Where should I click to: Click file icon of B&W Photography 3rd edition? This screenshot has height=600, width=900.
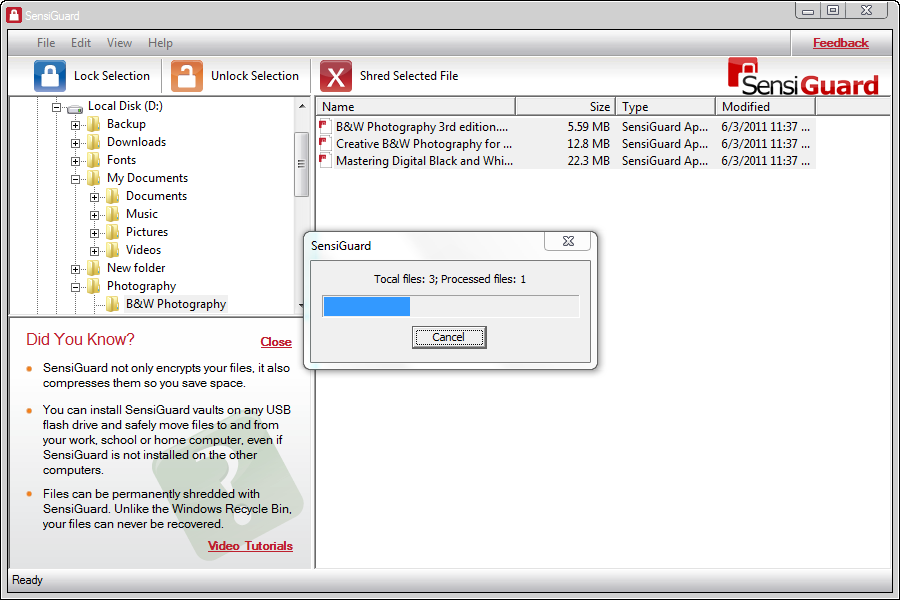pyautogui.click(x=325, y=126)
